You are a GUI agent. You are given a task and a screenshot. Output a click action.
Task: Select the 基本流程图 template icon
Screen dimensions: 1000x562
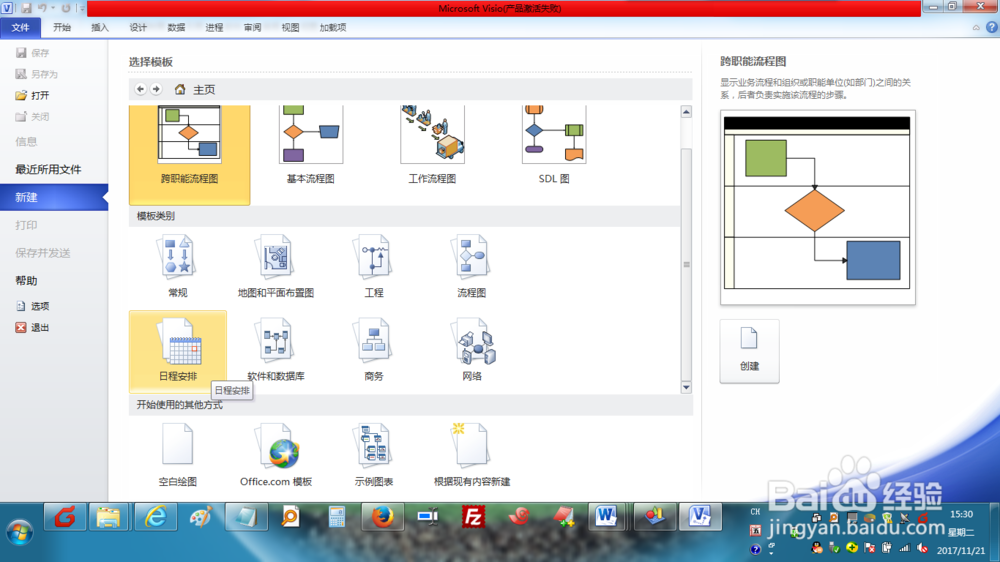coord(311,134)
